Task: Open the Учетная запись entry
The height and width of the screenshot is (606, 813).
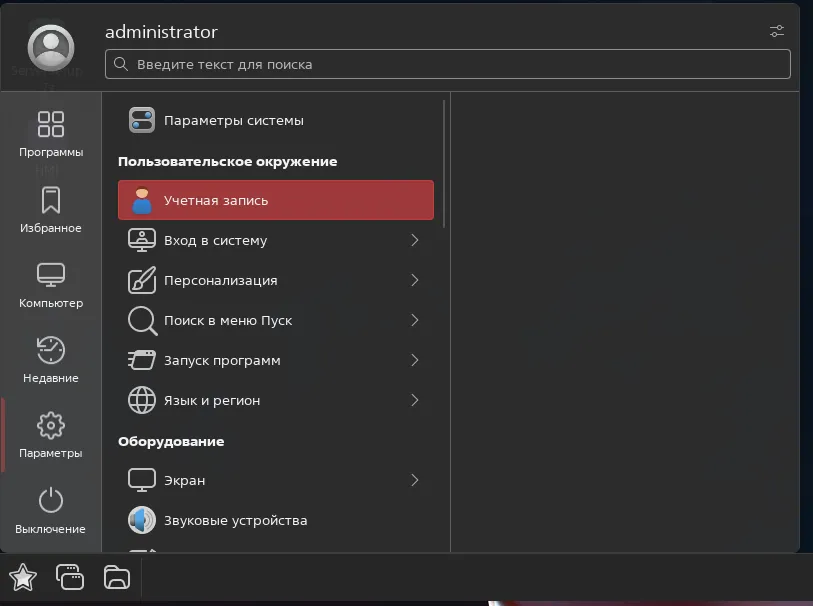Action: click(276, 200)
